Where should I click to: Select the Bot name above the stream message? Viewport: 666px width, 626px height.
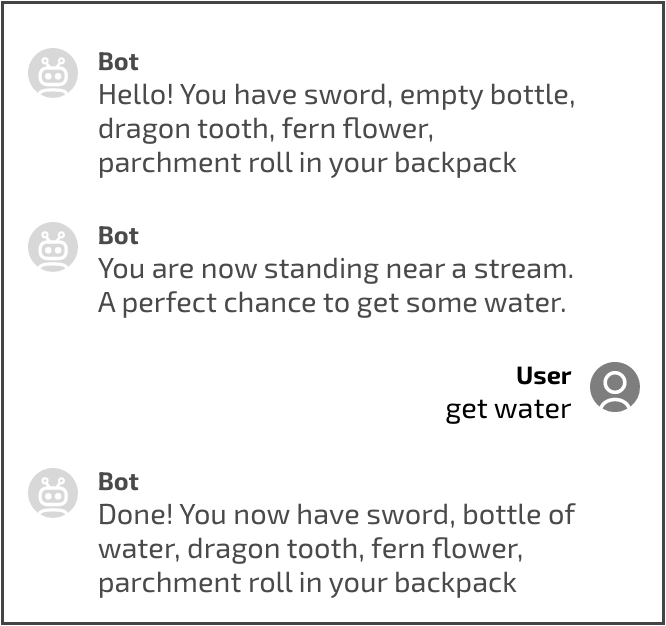[x=118, y=236]
